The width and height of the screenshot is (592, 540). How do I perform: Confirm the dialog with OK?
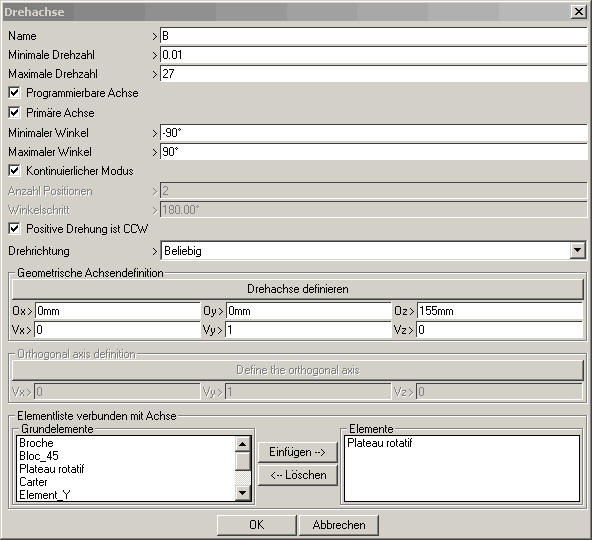(257, 525)
